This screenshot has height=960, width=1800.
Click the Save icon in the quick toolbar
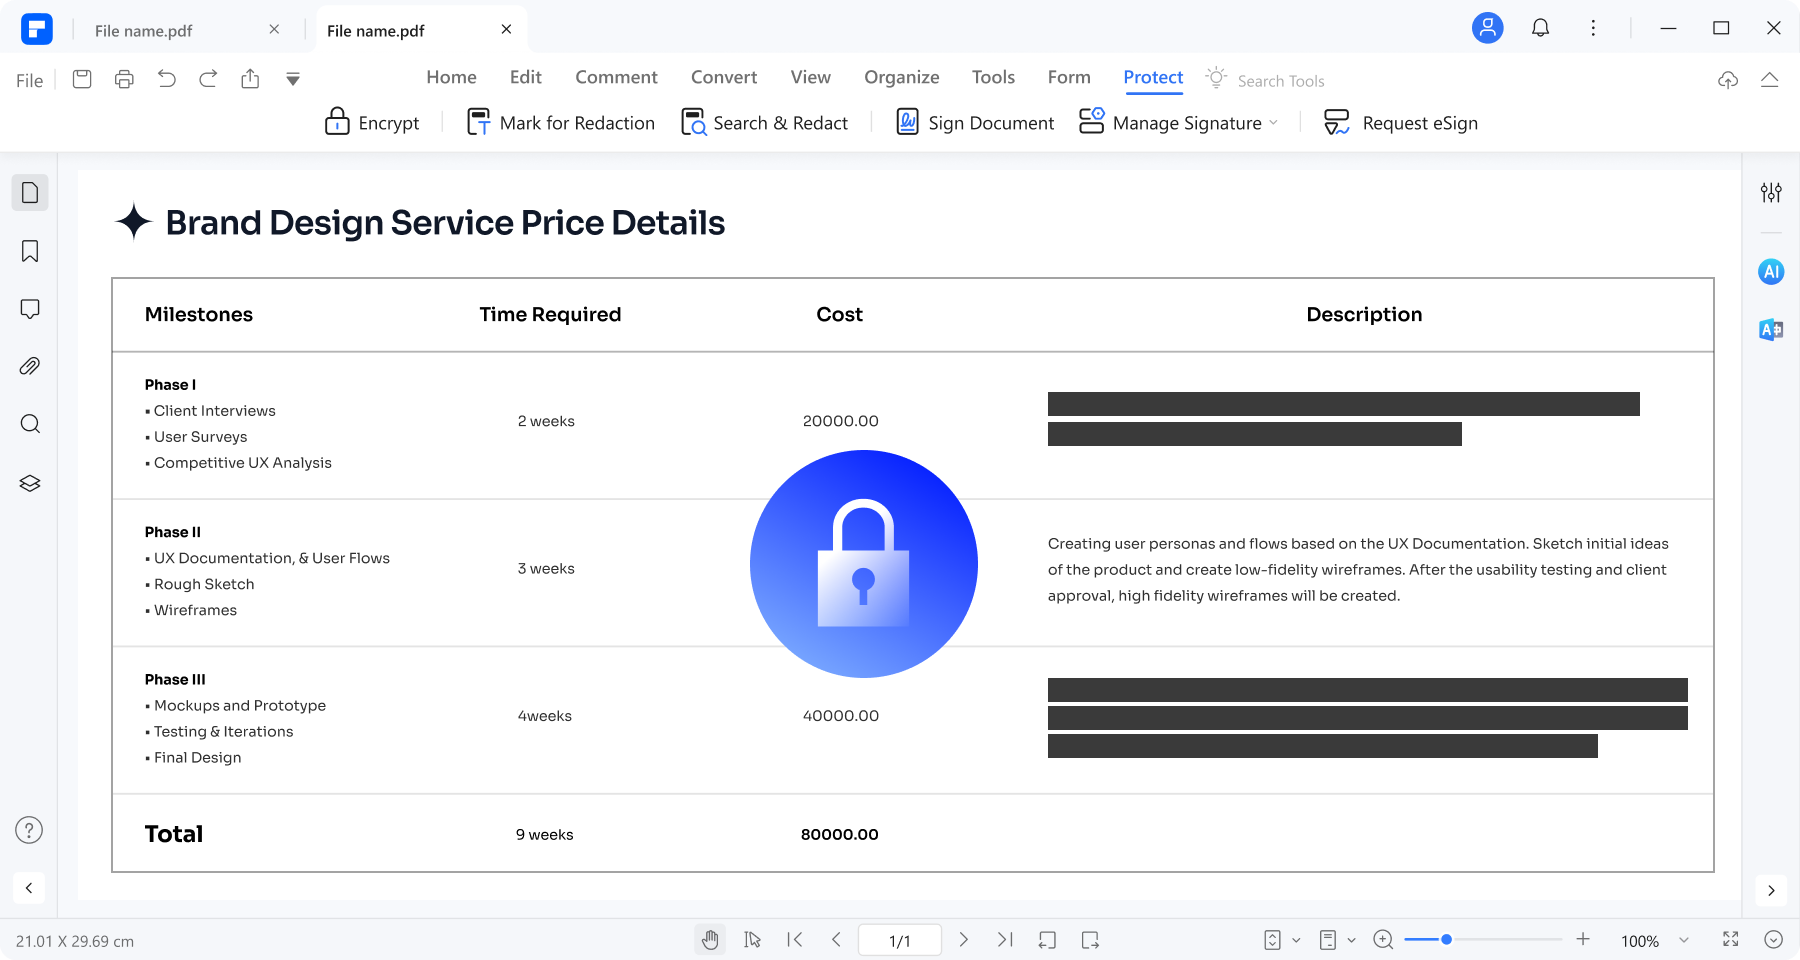click(x=82, y=79)
